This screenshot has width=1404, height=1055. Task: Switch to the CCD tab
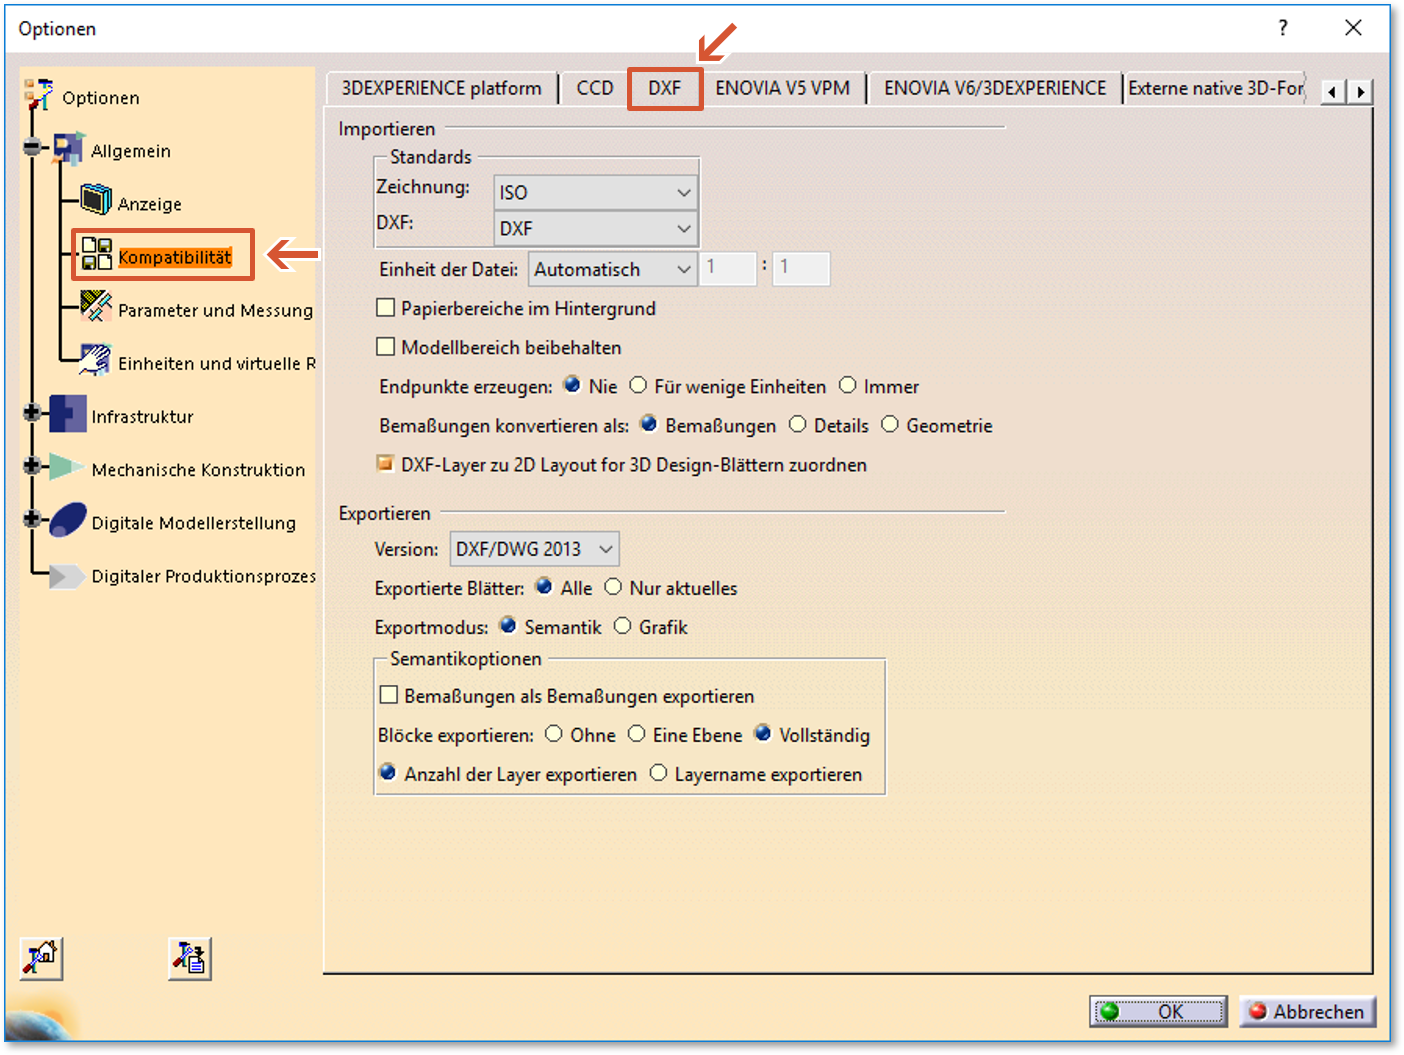click(594, 88)
